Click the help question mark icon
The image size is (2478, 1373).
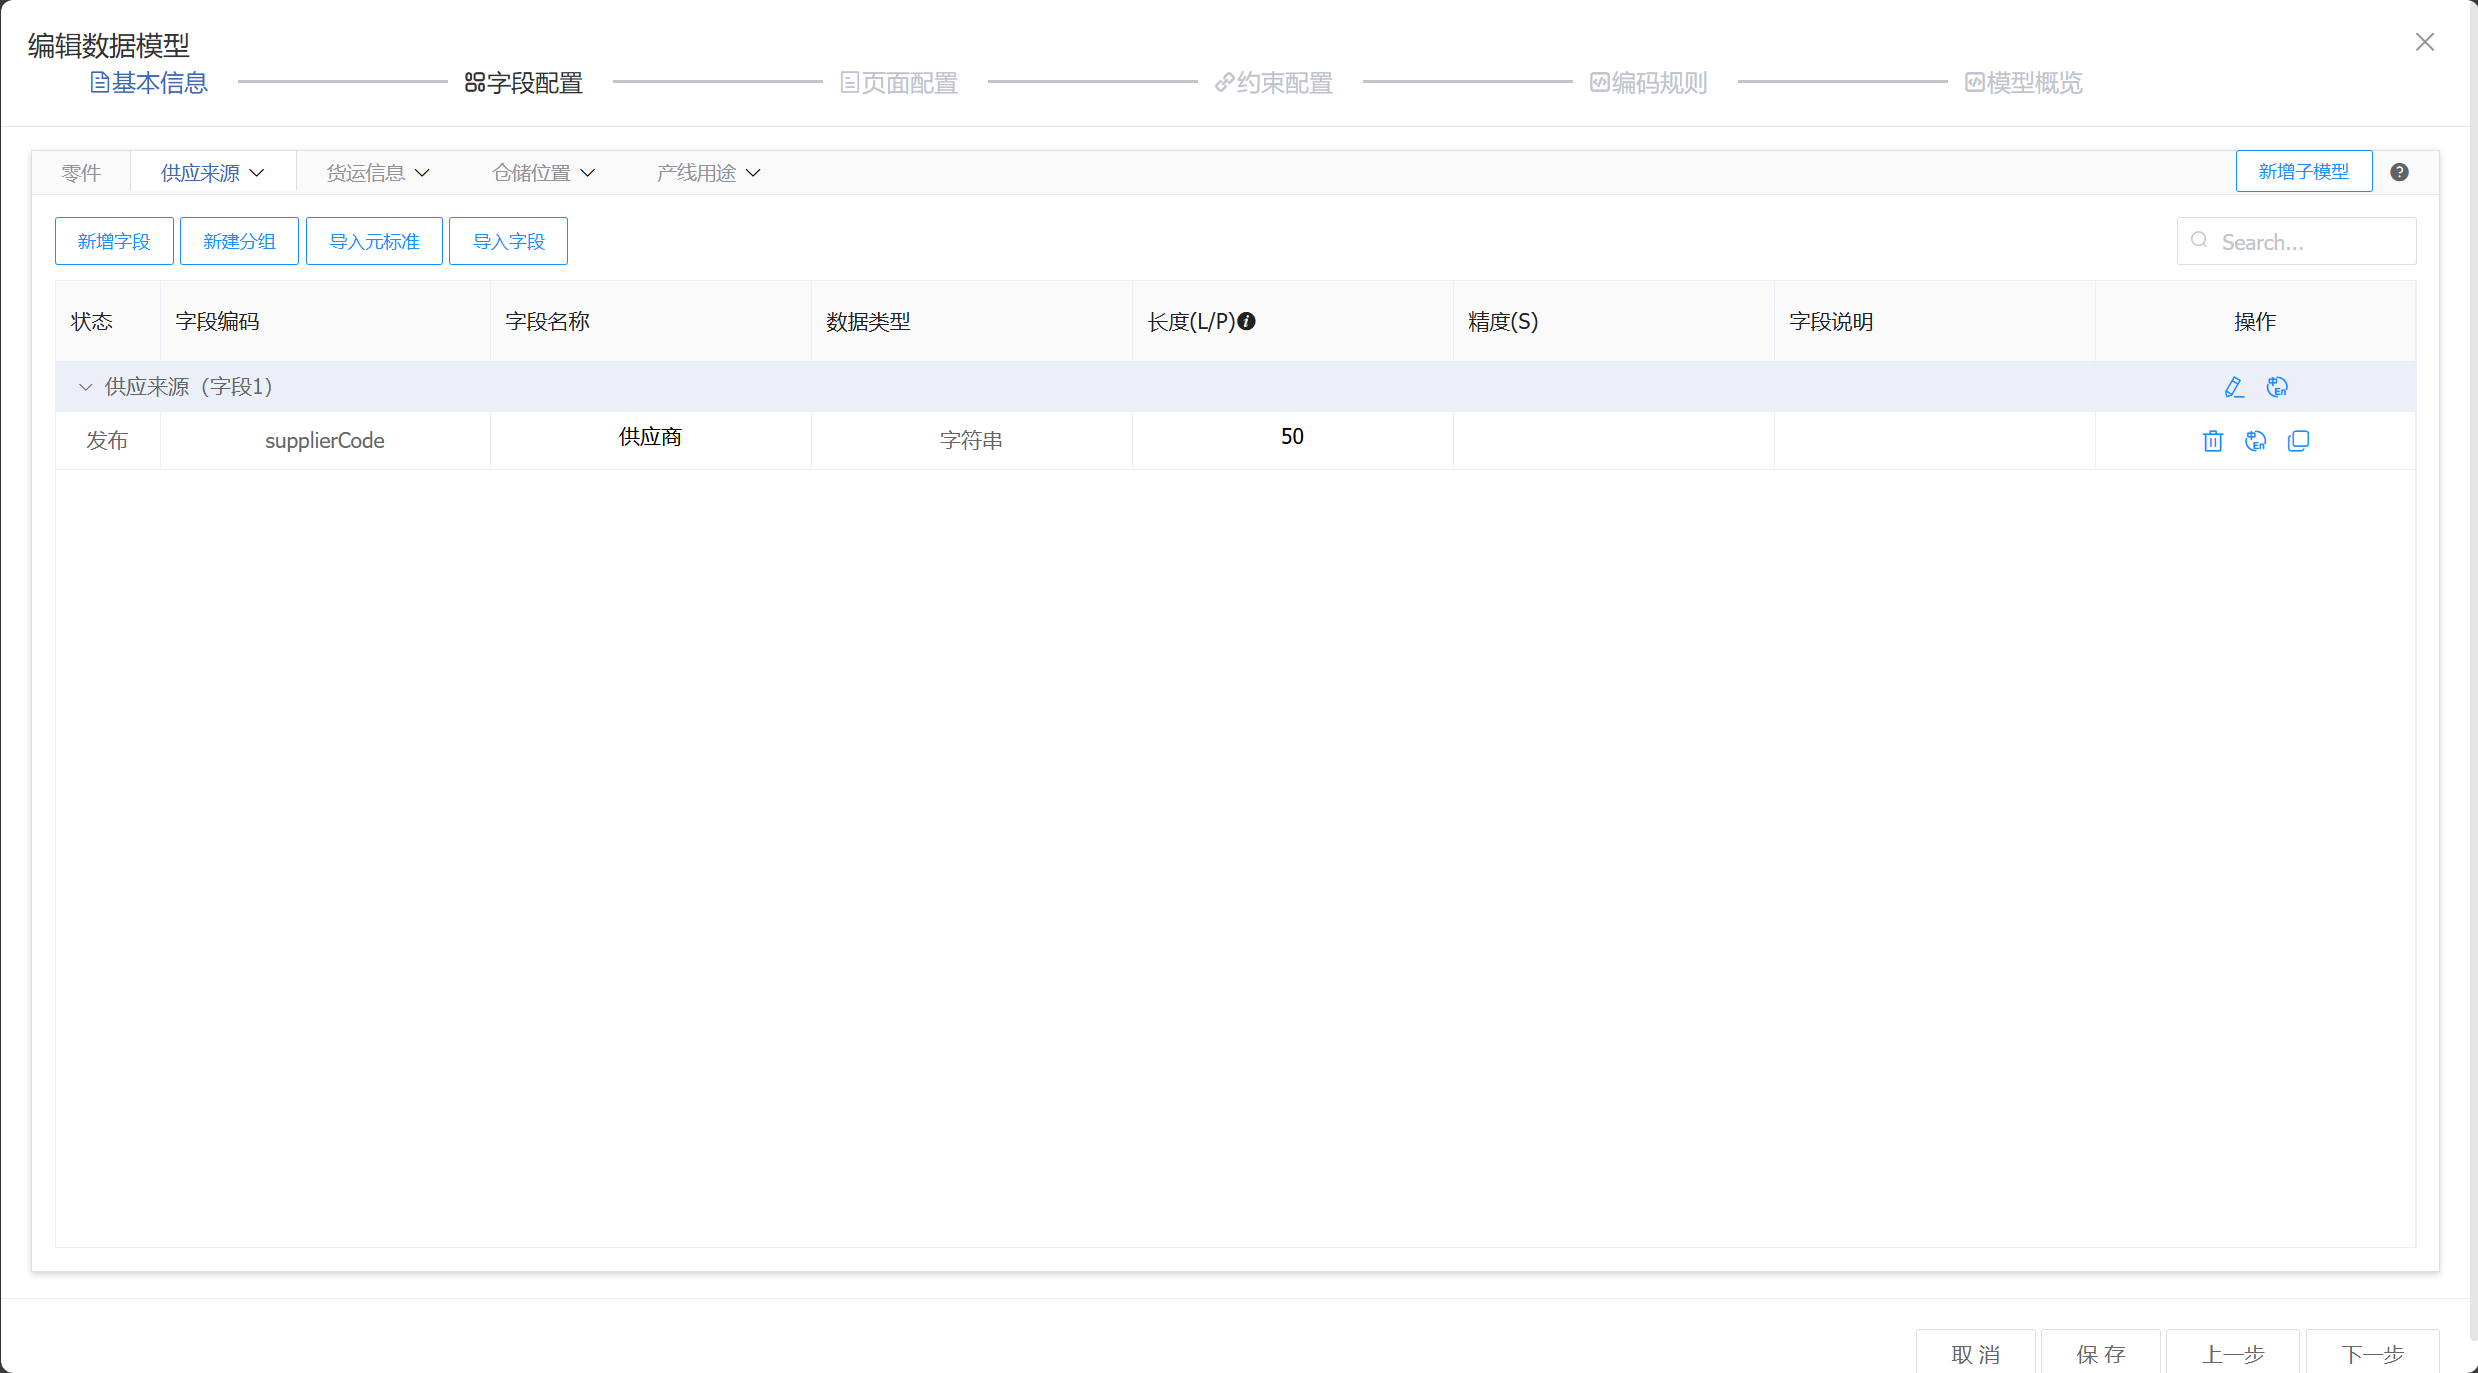2399,172
